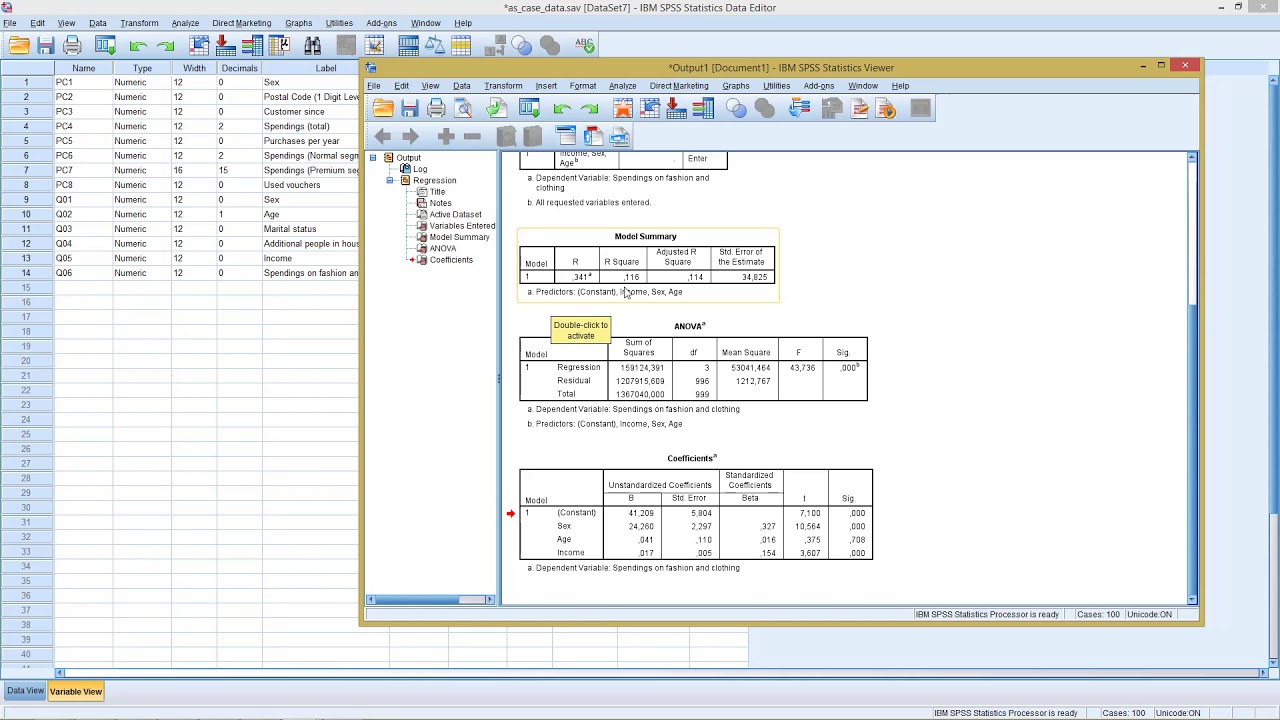Undo in the Viewer toolbar

pos(562,108)
